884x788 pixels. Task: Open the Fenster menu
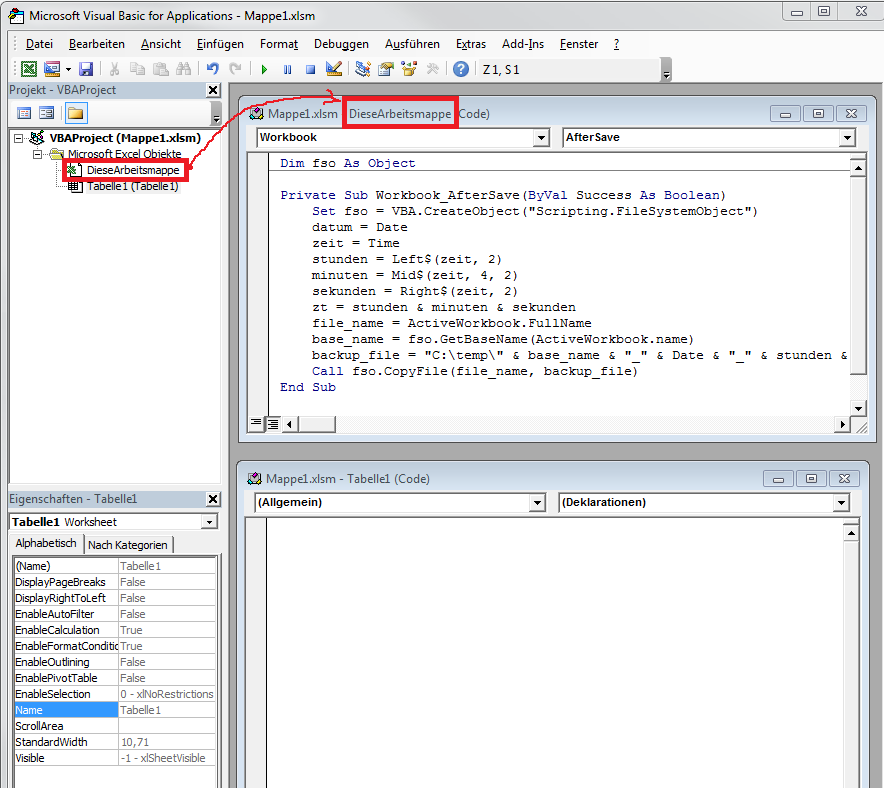(578, 44)
